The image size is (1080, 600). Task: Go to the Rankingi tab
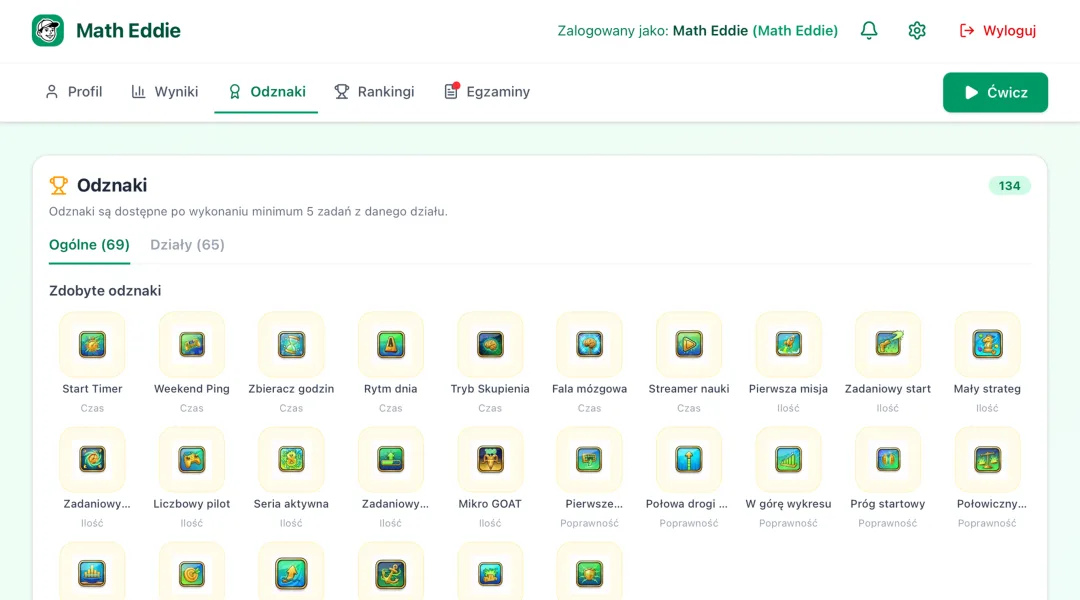(375, 92)
